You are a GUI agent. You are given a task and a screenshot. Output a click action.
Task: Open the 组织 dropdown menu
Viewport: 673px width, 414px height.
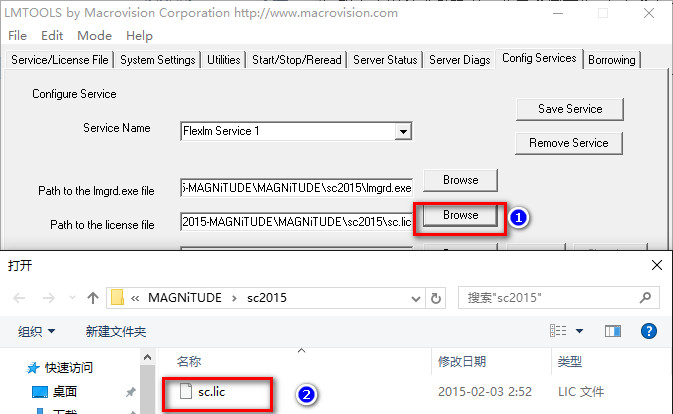tap(36, 331)
